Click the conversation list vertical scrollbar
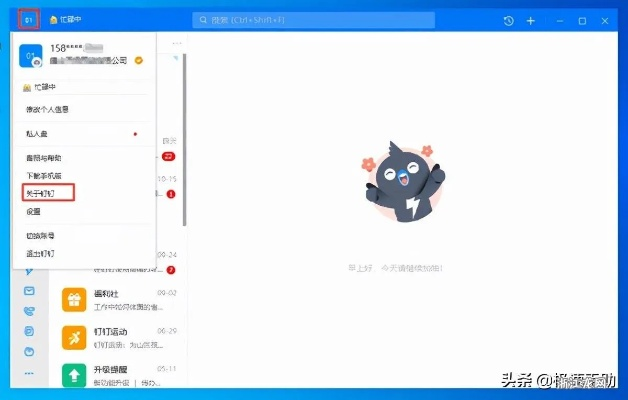 pyautogui.click(x=184, y=140)
